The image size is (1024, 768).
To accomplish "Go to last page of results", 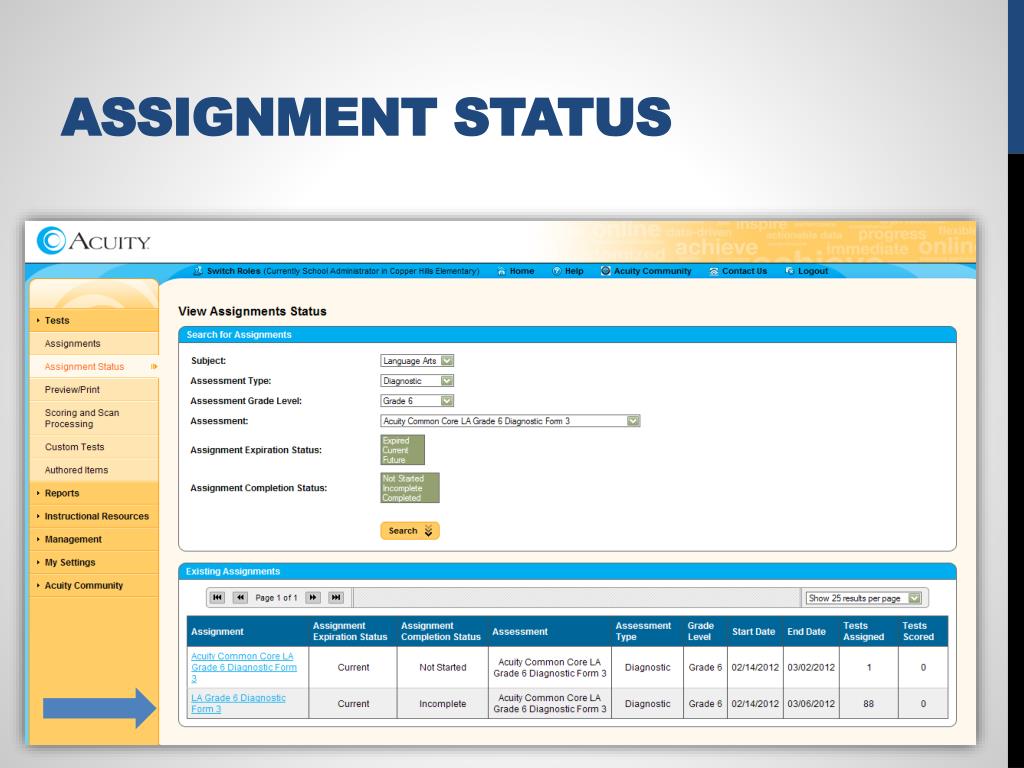I will (x=336, y=598).
